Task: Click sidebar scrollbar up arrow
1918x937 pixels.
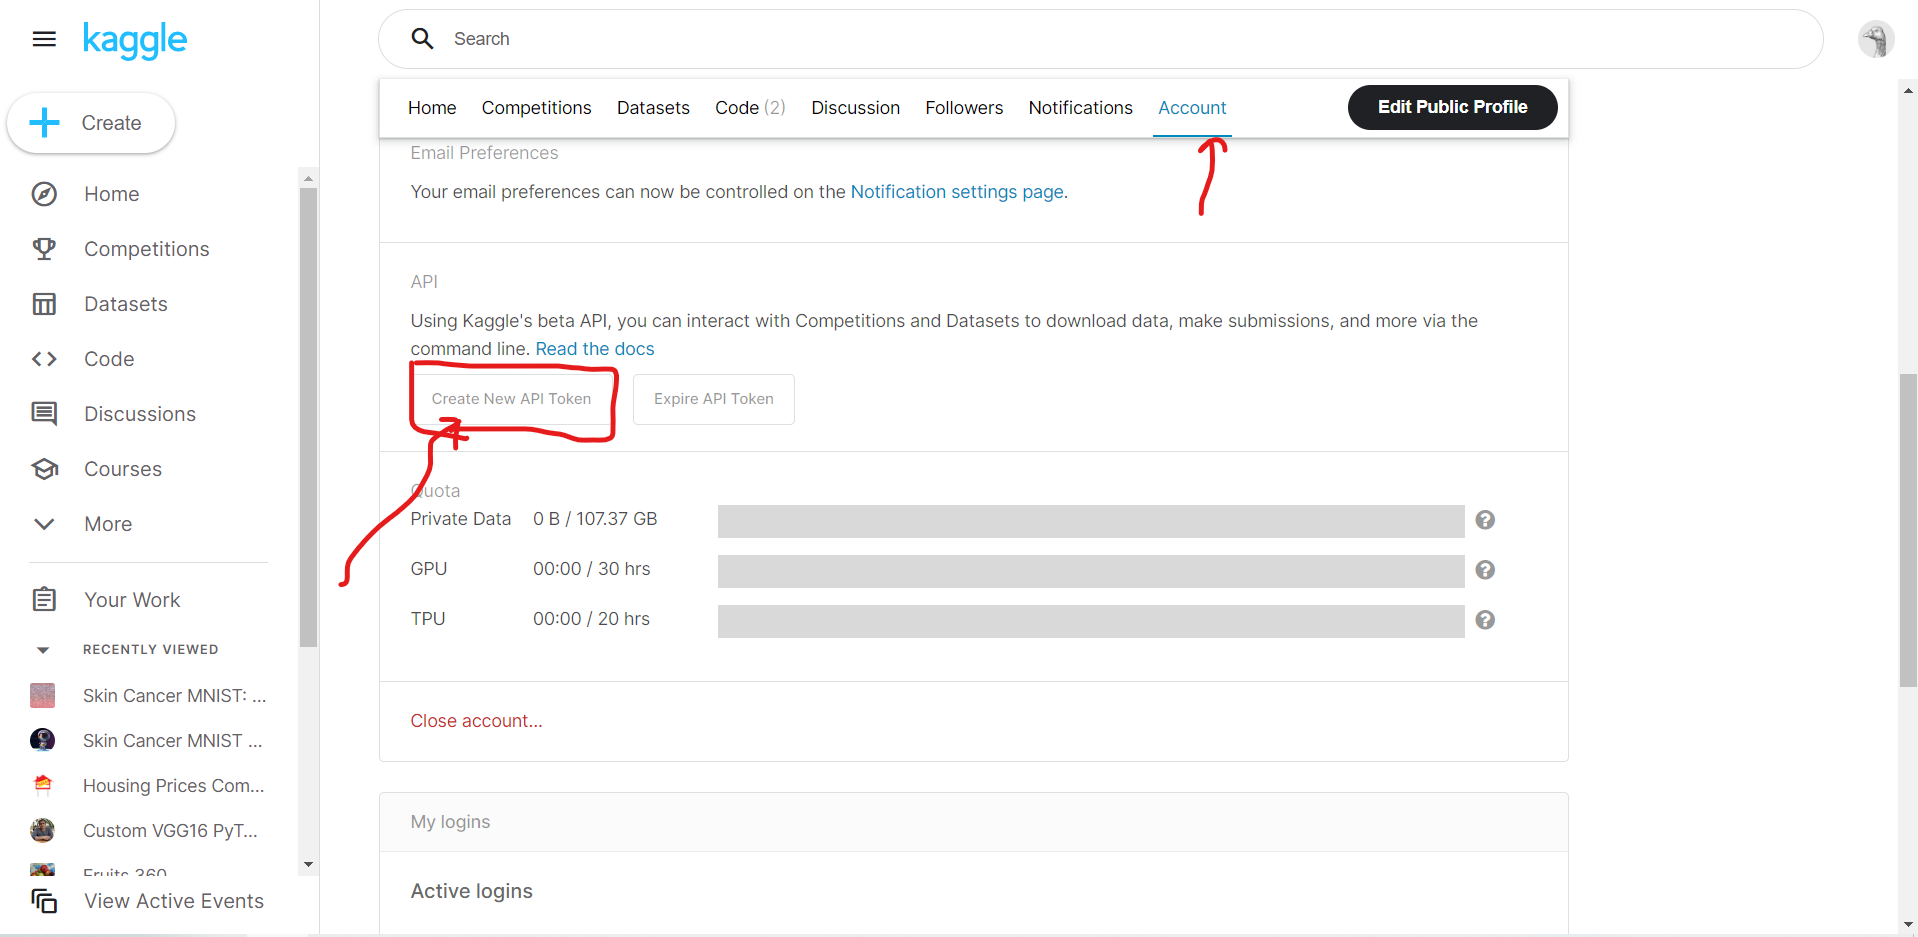Action: (308, 178)
